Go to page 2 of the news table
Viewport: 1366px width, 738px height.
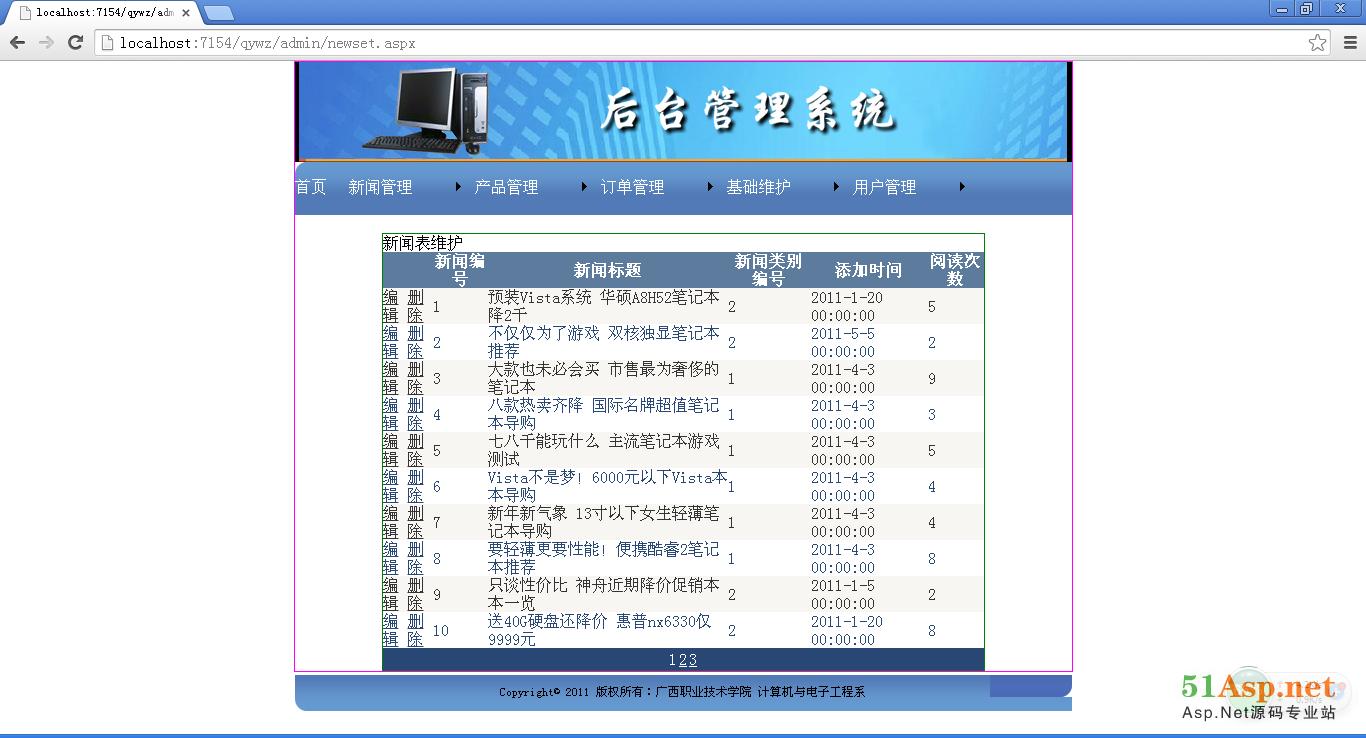(683, 660)
